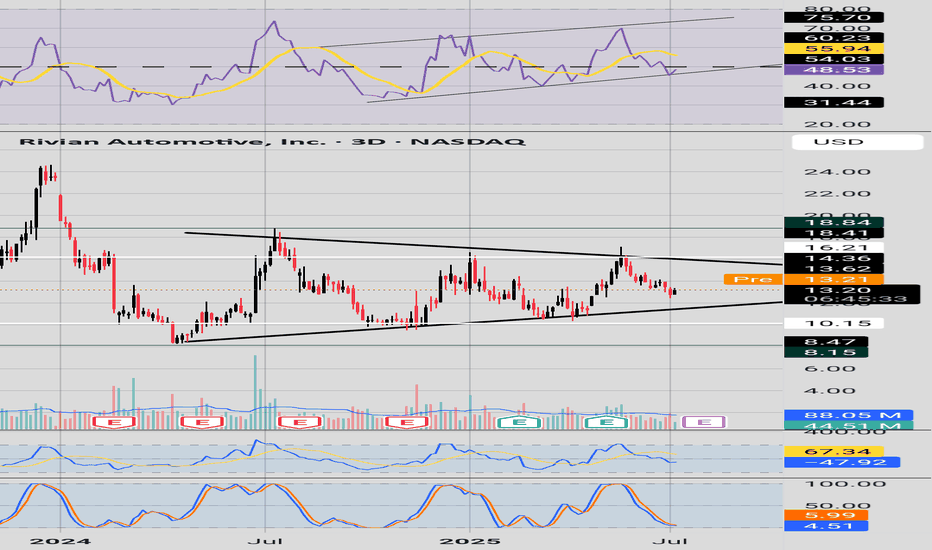Click the 31.44 RSI value label

[x=834, y=103]
